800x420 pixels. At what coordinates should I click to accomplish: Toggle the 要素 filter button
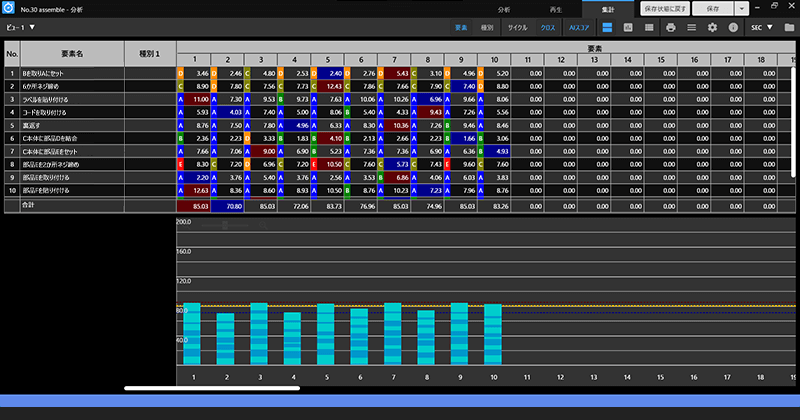[x=461, y=27]
